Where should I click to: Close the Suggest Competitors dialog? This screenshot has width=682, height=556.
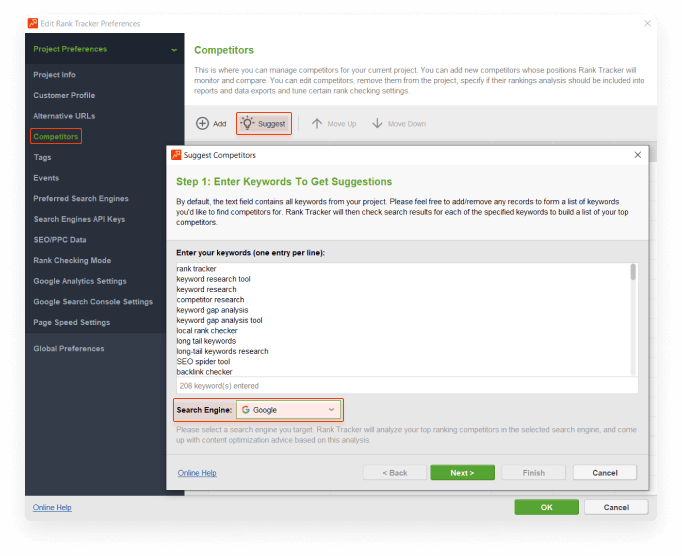pos(638,155)
